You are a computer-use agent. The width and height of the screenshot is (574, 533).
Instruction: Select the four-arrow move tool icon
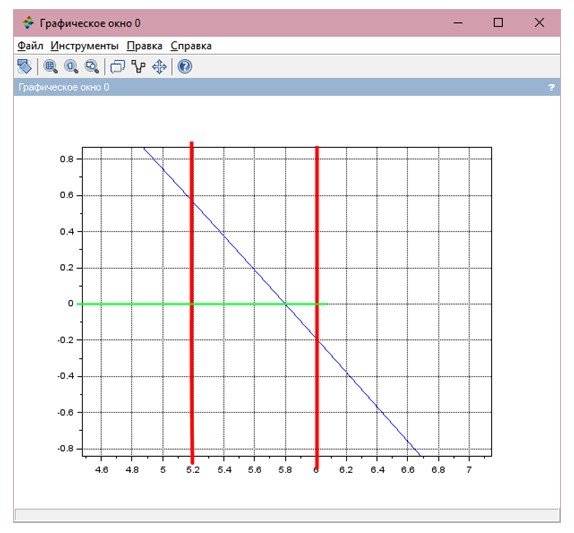[159, 67]
